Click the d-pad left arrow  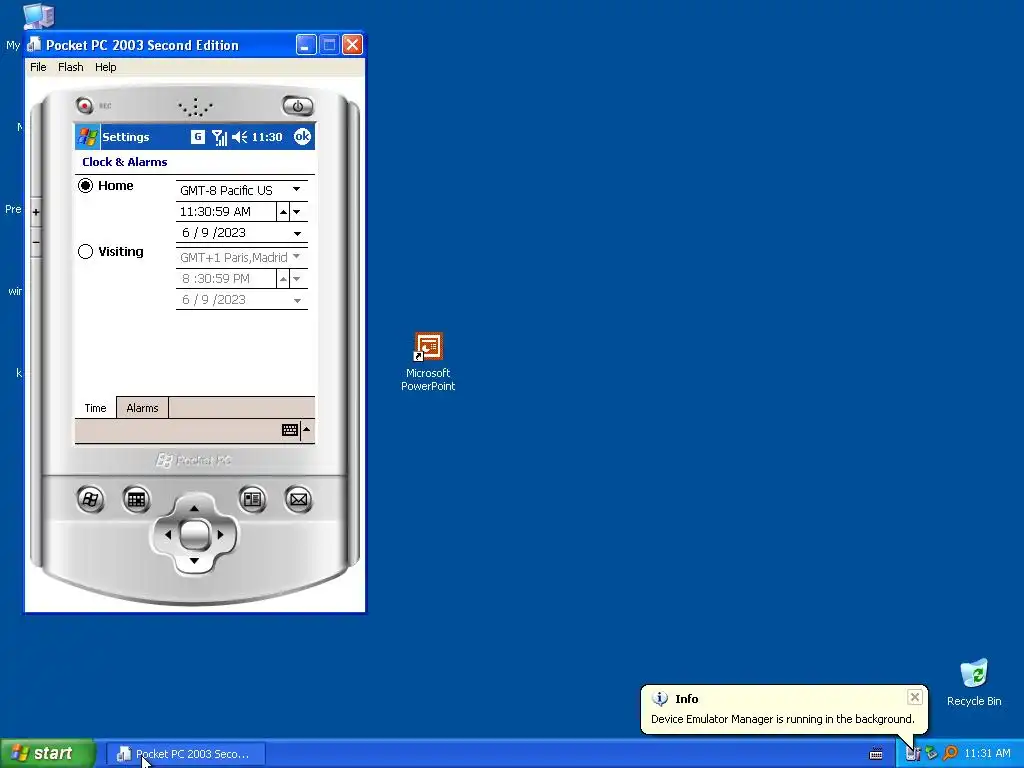pyautogui.click(x=168, y=535)
